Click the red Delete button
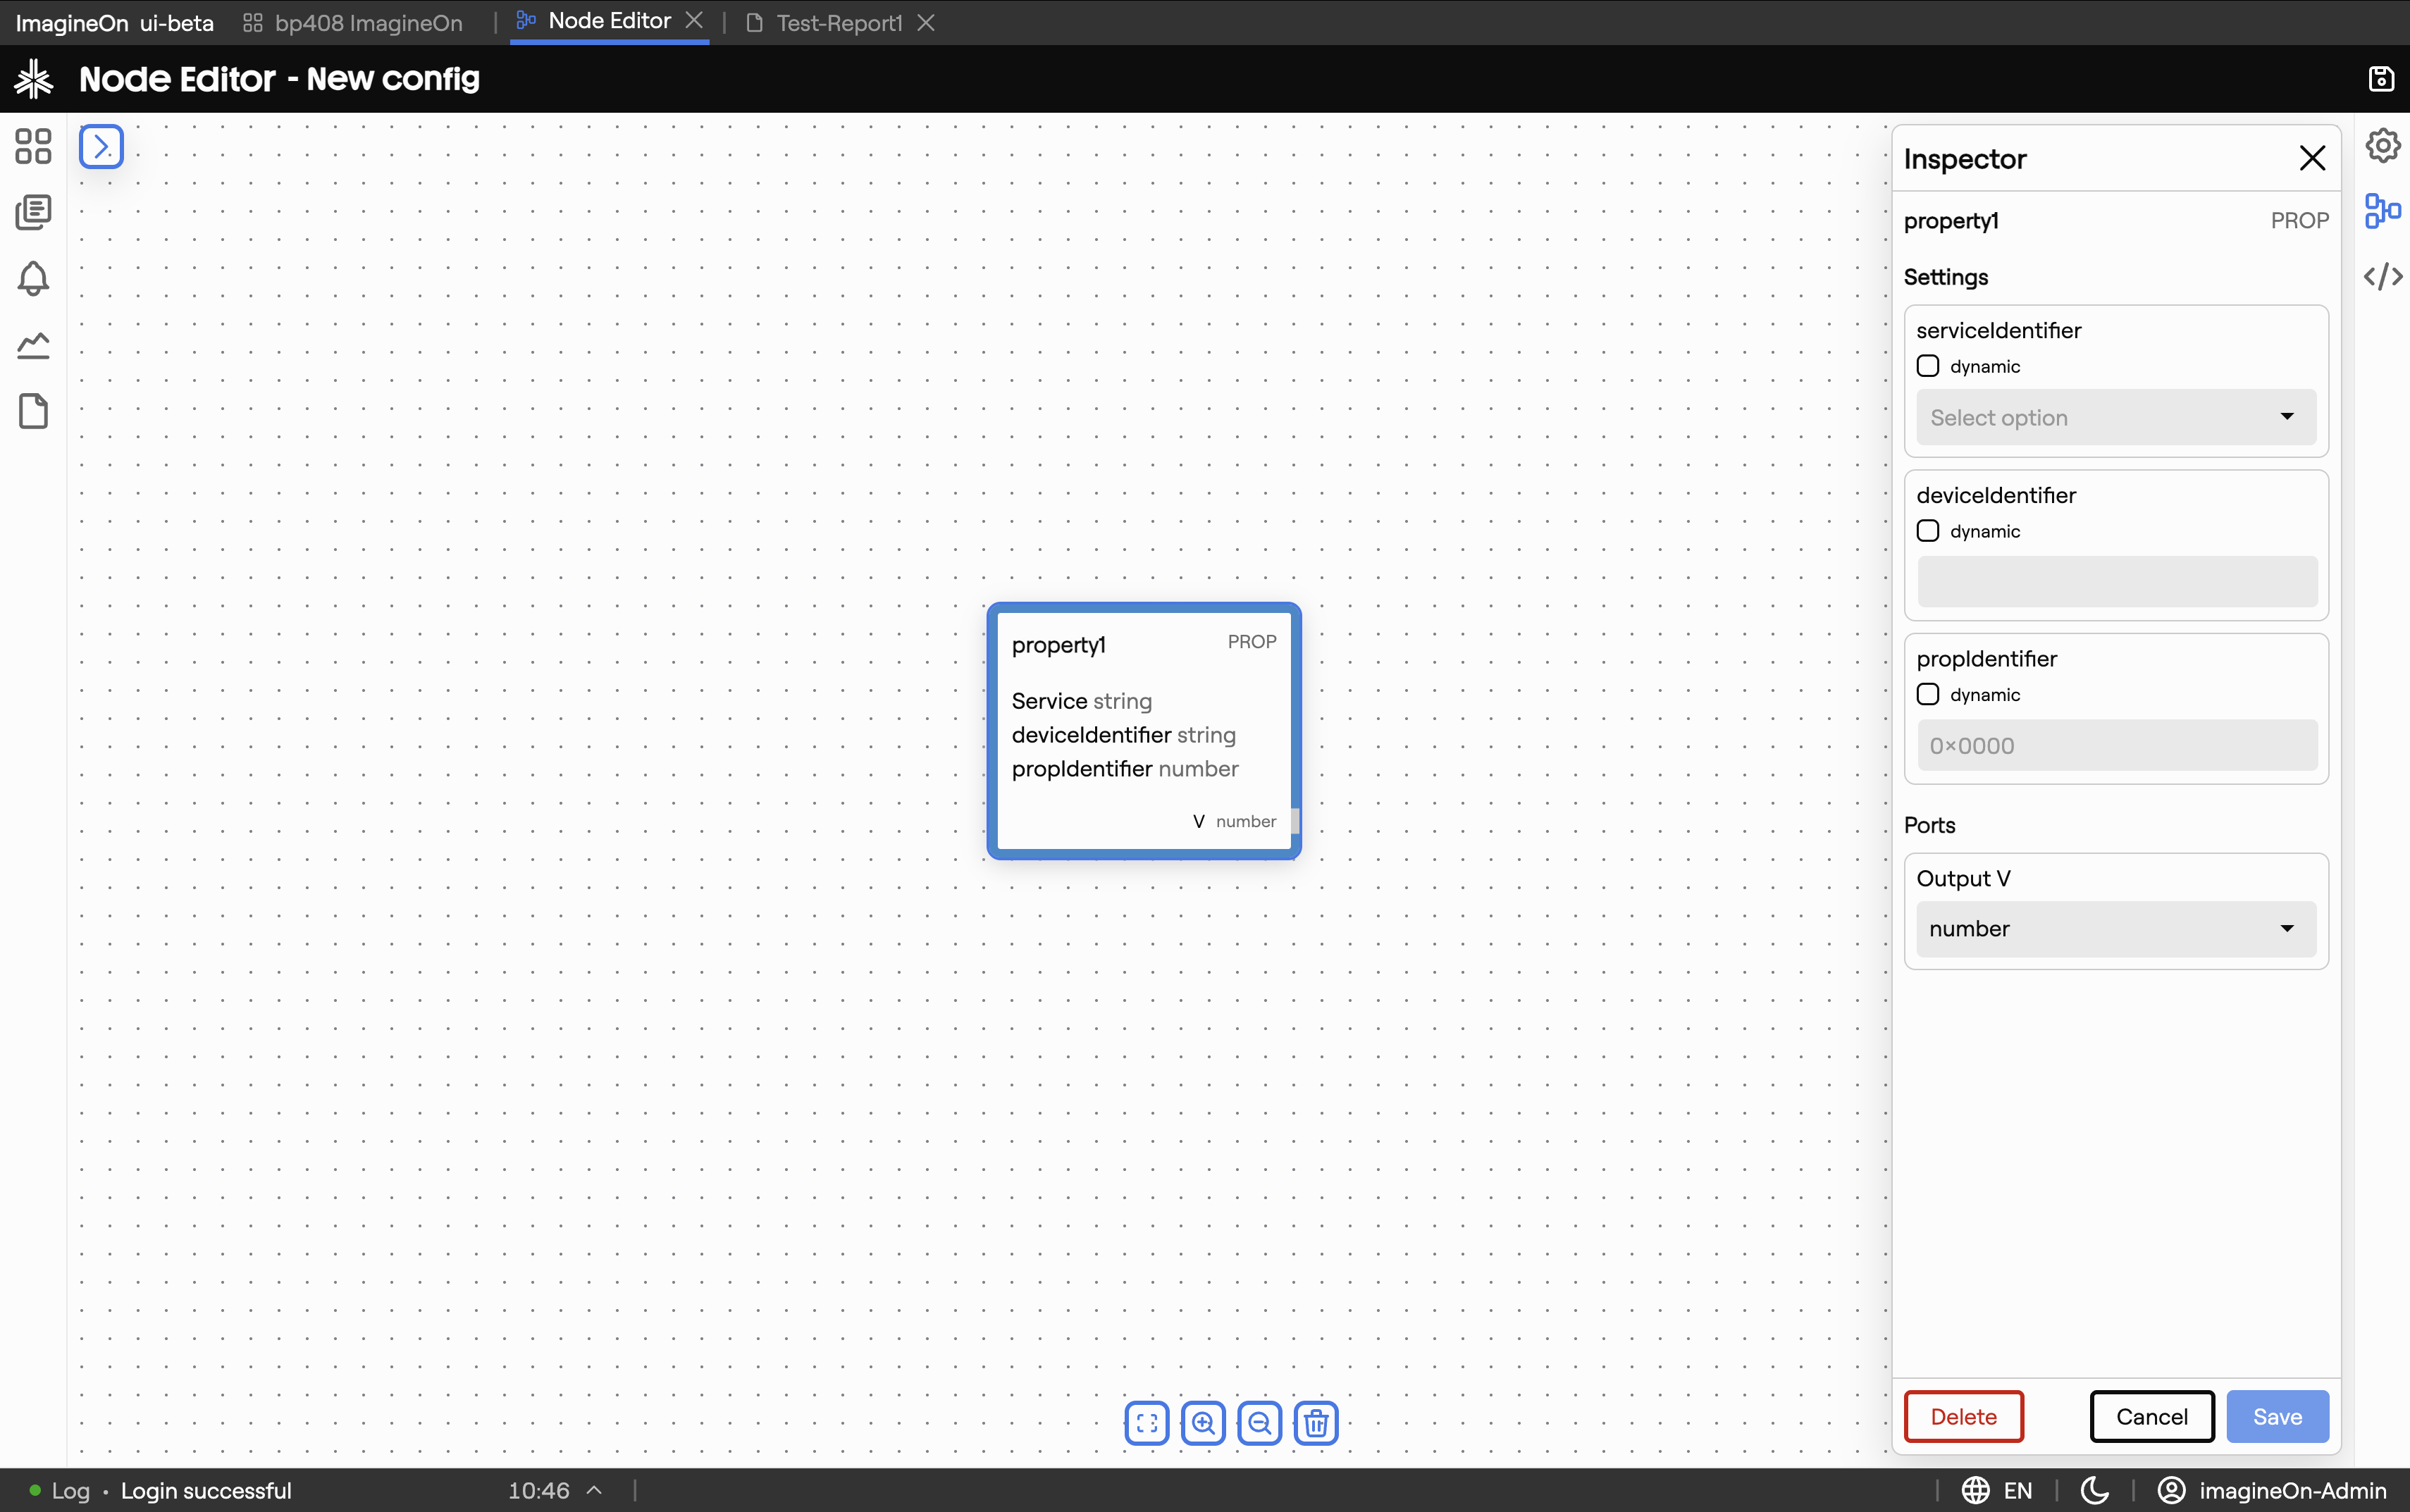Screen dimensions: 2410x1512 (1963, 1416)
